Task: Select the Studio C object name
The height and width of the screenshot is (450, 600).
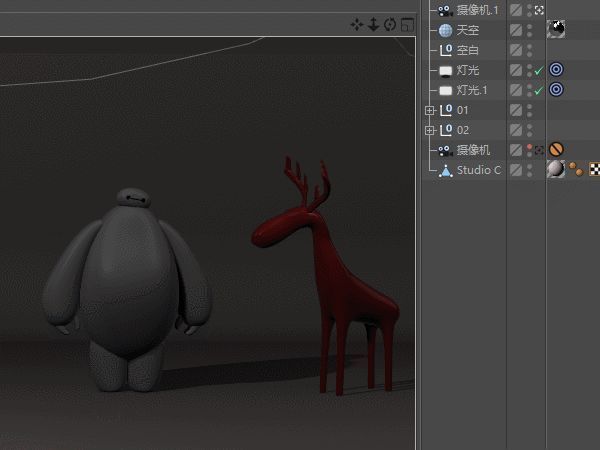Action: click(479, 170)
